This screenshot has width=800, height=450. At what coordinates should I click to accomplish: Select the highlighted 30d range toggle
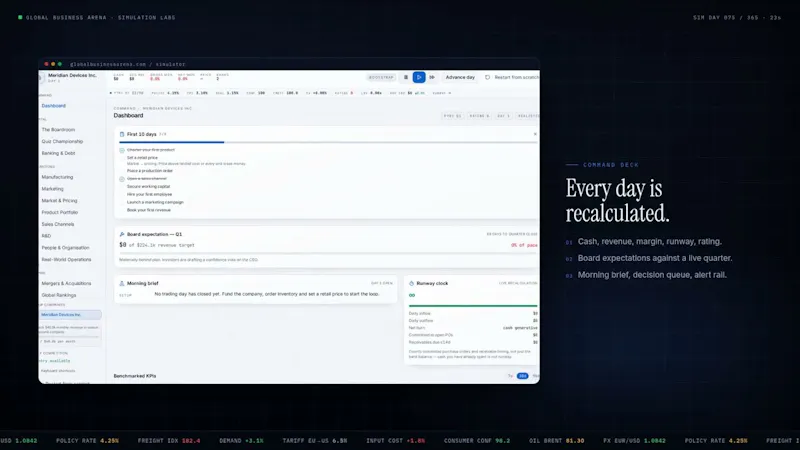click(x=522, y=376)
